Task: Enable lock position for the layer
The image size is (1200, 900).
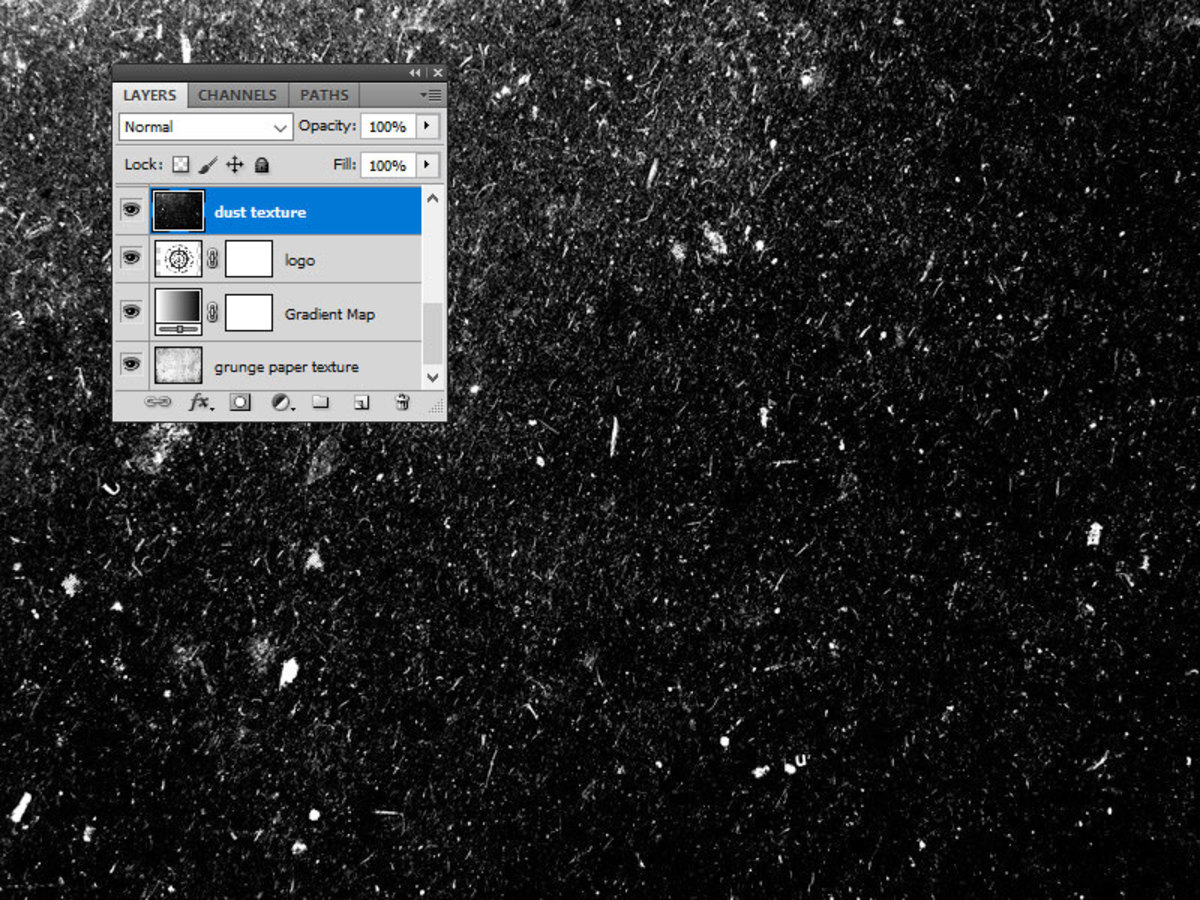Action: coord(234,164)
